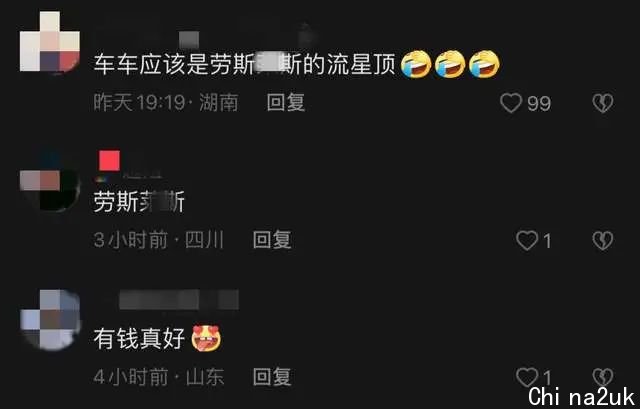640x409 pixels.
Task: Dislike the Hunan comment with broken heart
Action: (602, 103)
